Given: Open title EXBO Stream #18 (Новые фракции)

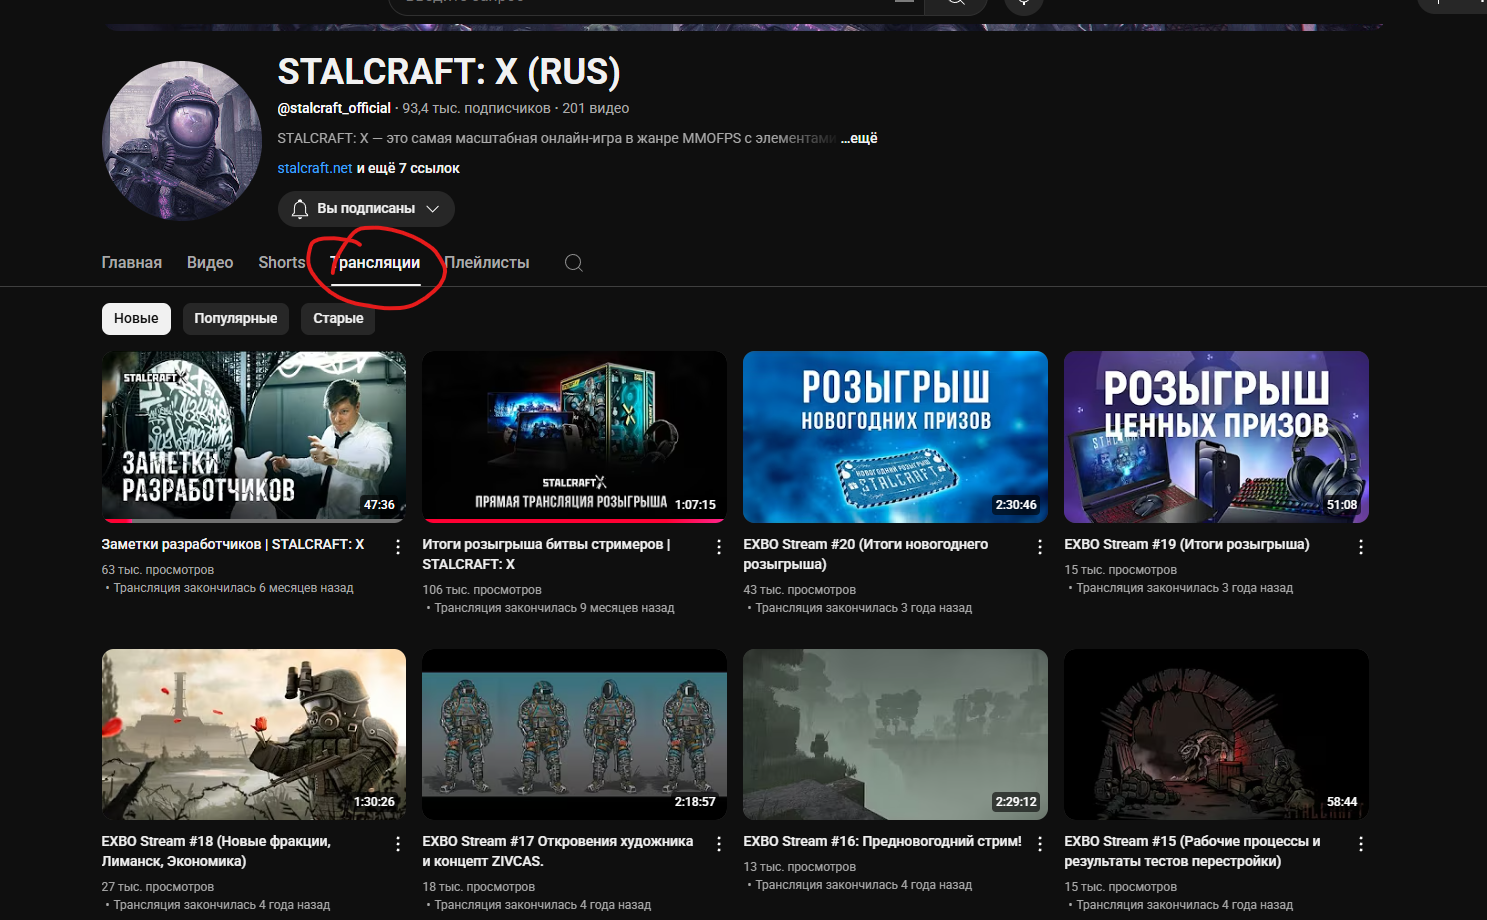Looking at the screenshot, I should (216, 851).
